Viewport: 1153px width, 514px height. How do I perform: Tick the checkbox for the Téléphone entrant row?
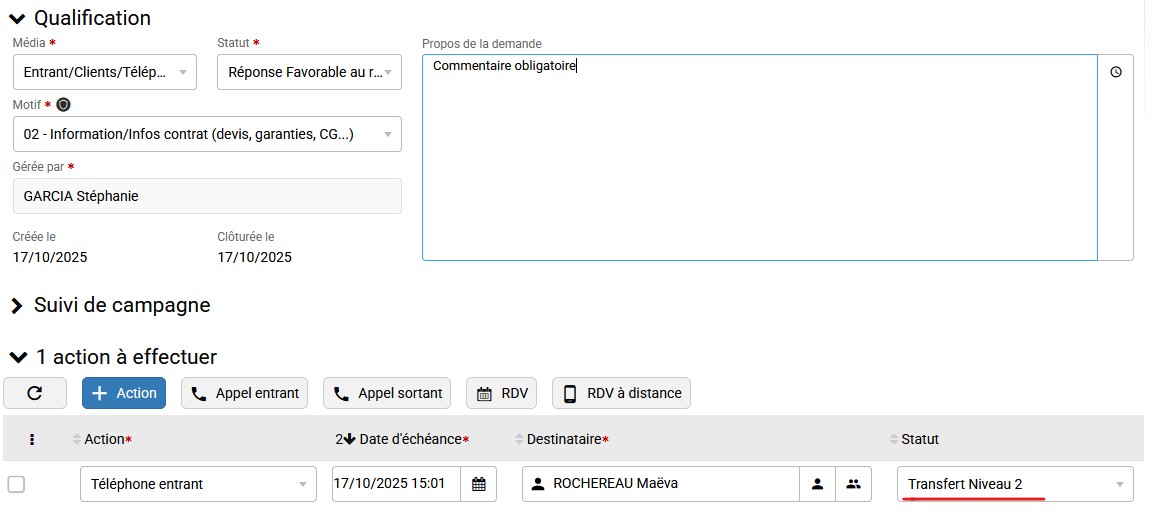(x=16, y=484)
